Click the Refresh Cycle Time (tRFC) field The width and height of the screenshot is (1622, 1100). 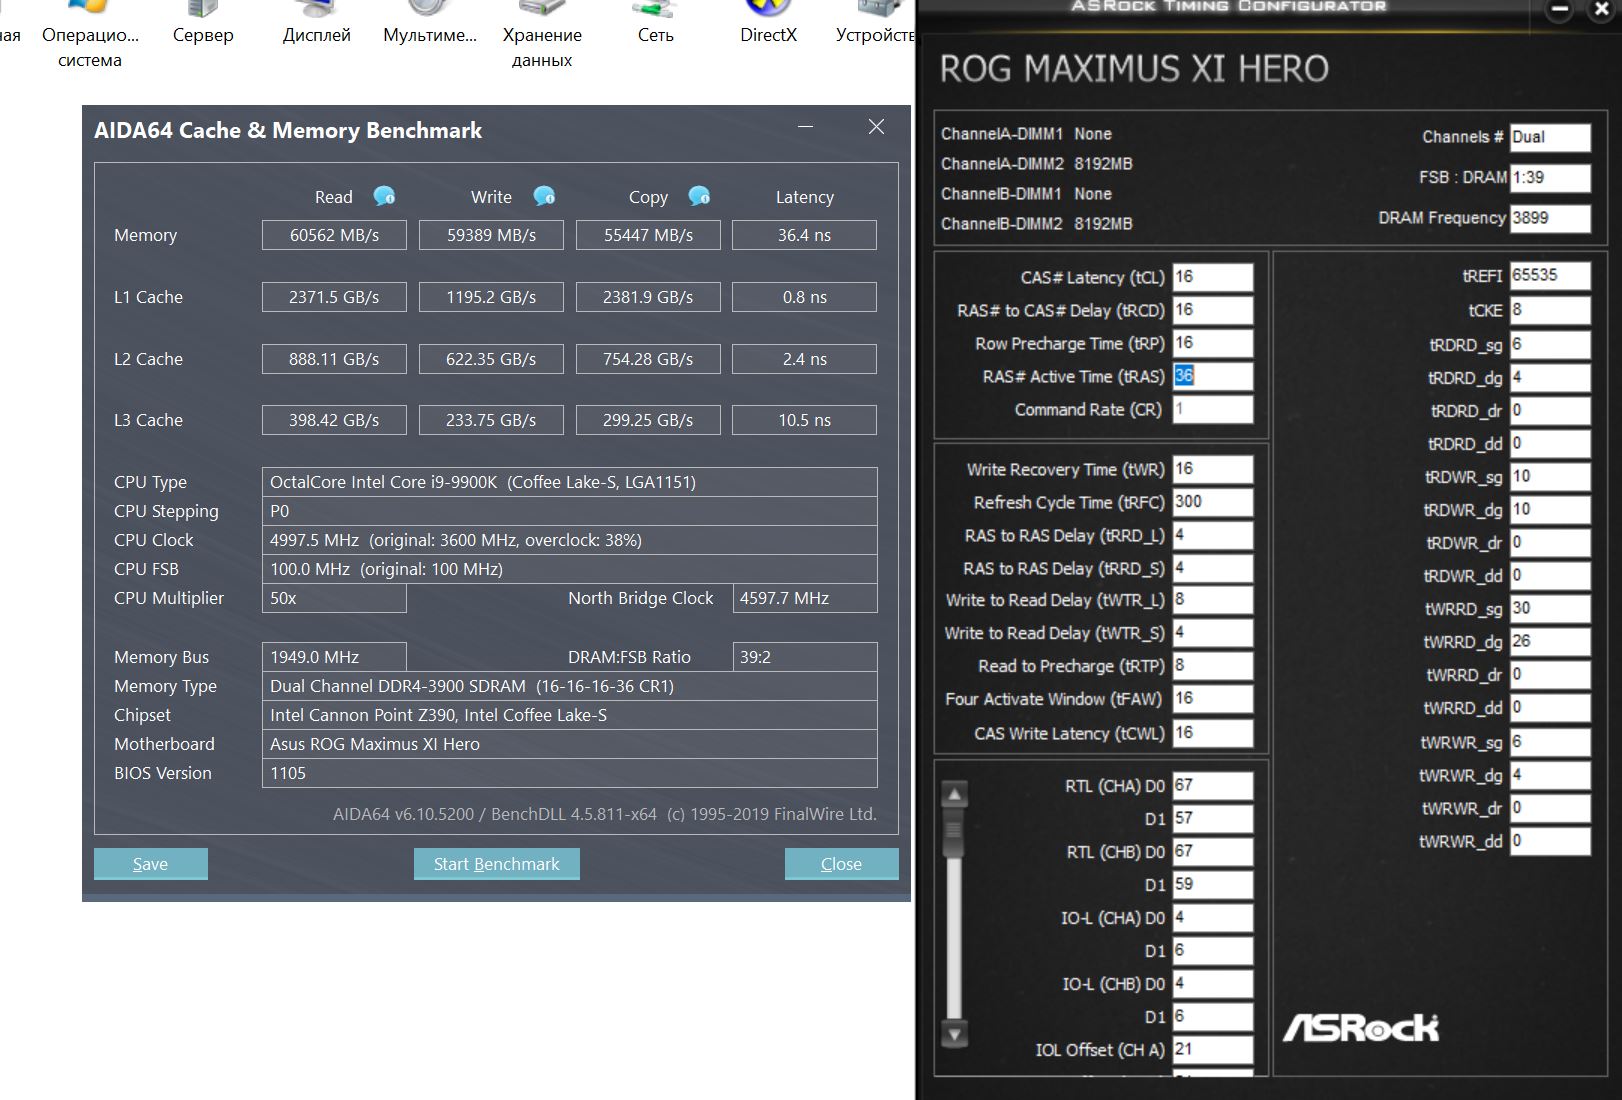coord(1213,502)
